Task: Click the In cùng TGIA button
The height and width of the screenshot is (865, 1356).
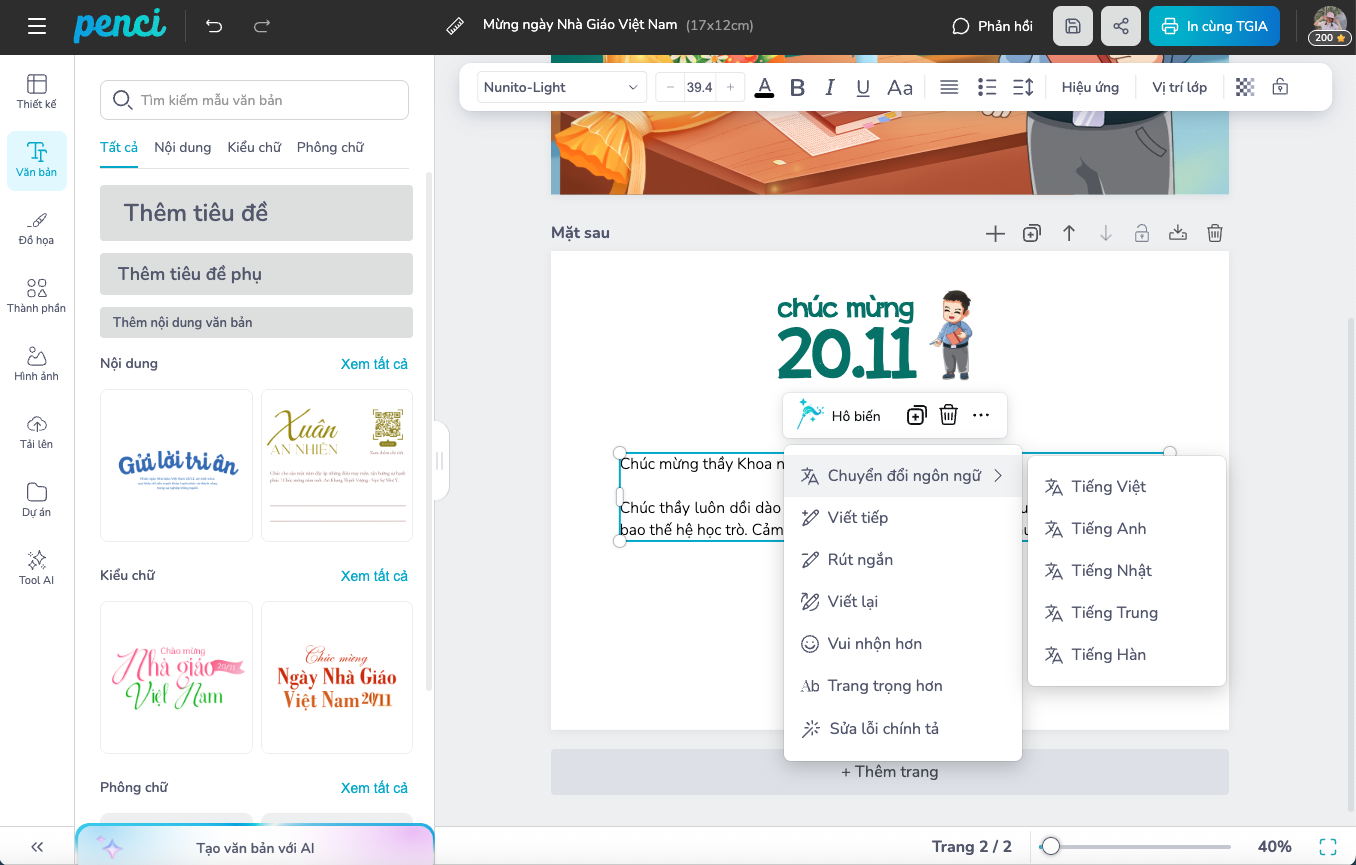Action: coord(1214,26)
